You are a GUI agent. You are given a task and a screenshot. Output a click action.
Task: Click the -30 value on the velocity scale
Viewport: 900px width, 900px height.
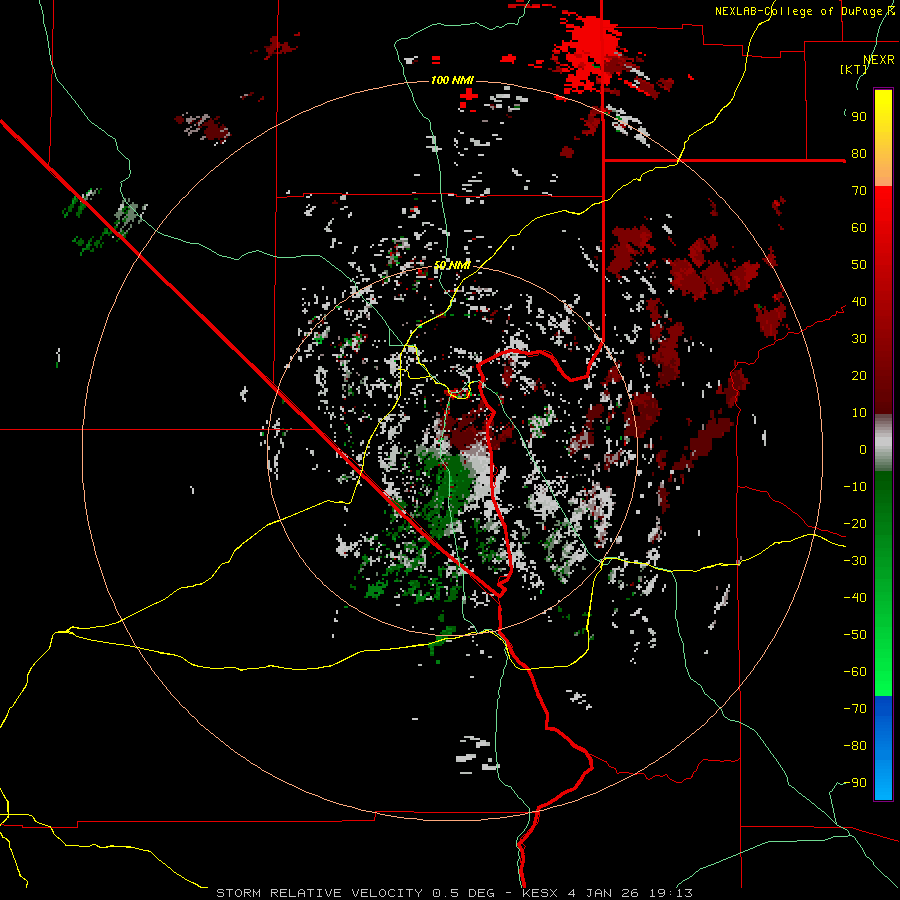[x=855, y=561]
